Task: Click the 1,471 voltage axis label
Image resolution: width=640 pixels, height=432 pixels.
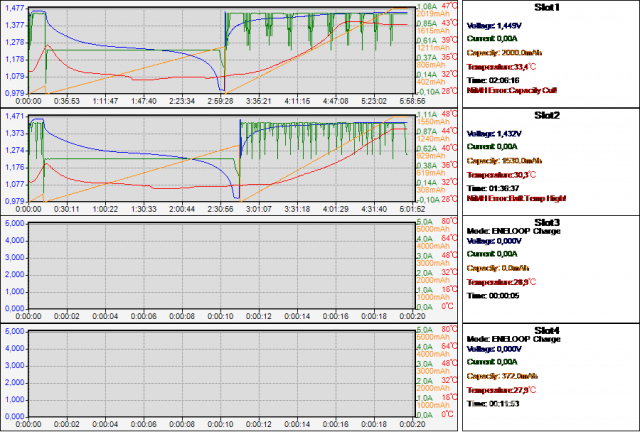Action: pyautogui.click(x=14, y=116)
